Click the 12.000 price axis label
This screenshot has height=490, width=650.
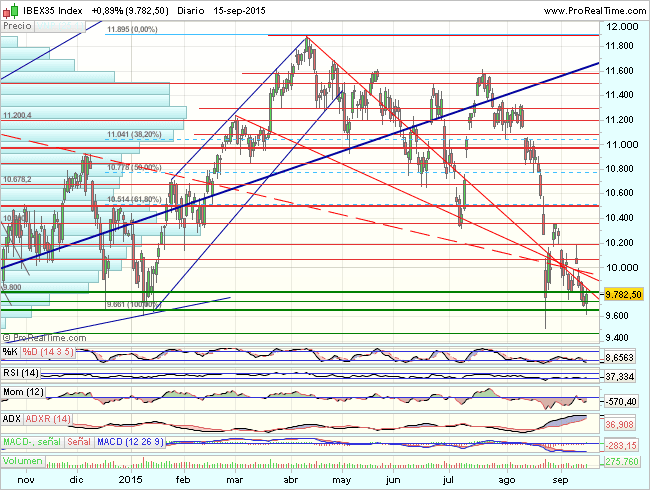622,27
